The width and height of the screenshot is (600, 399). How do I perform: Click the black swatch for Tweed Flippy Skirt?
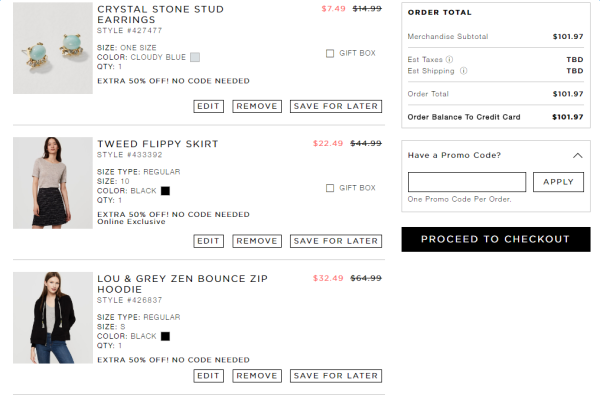[165, 191]
